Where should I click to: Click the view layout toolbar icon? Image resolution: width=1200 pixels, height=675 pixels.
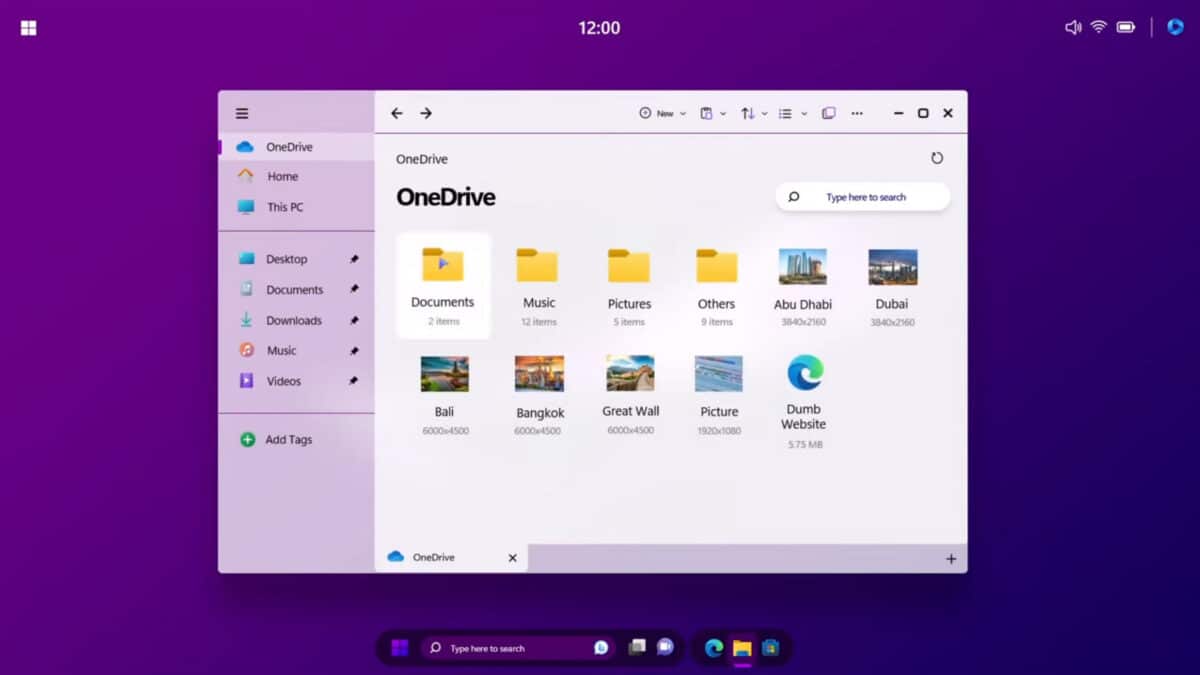point(785,113)
